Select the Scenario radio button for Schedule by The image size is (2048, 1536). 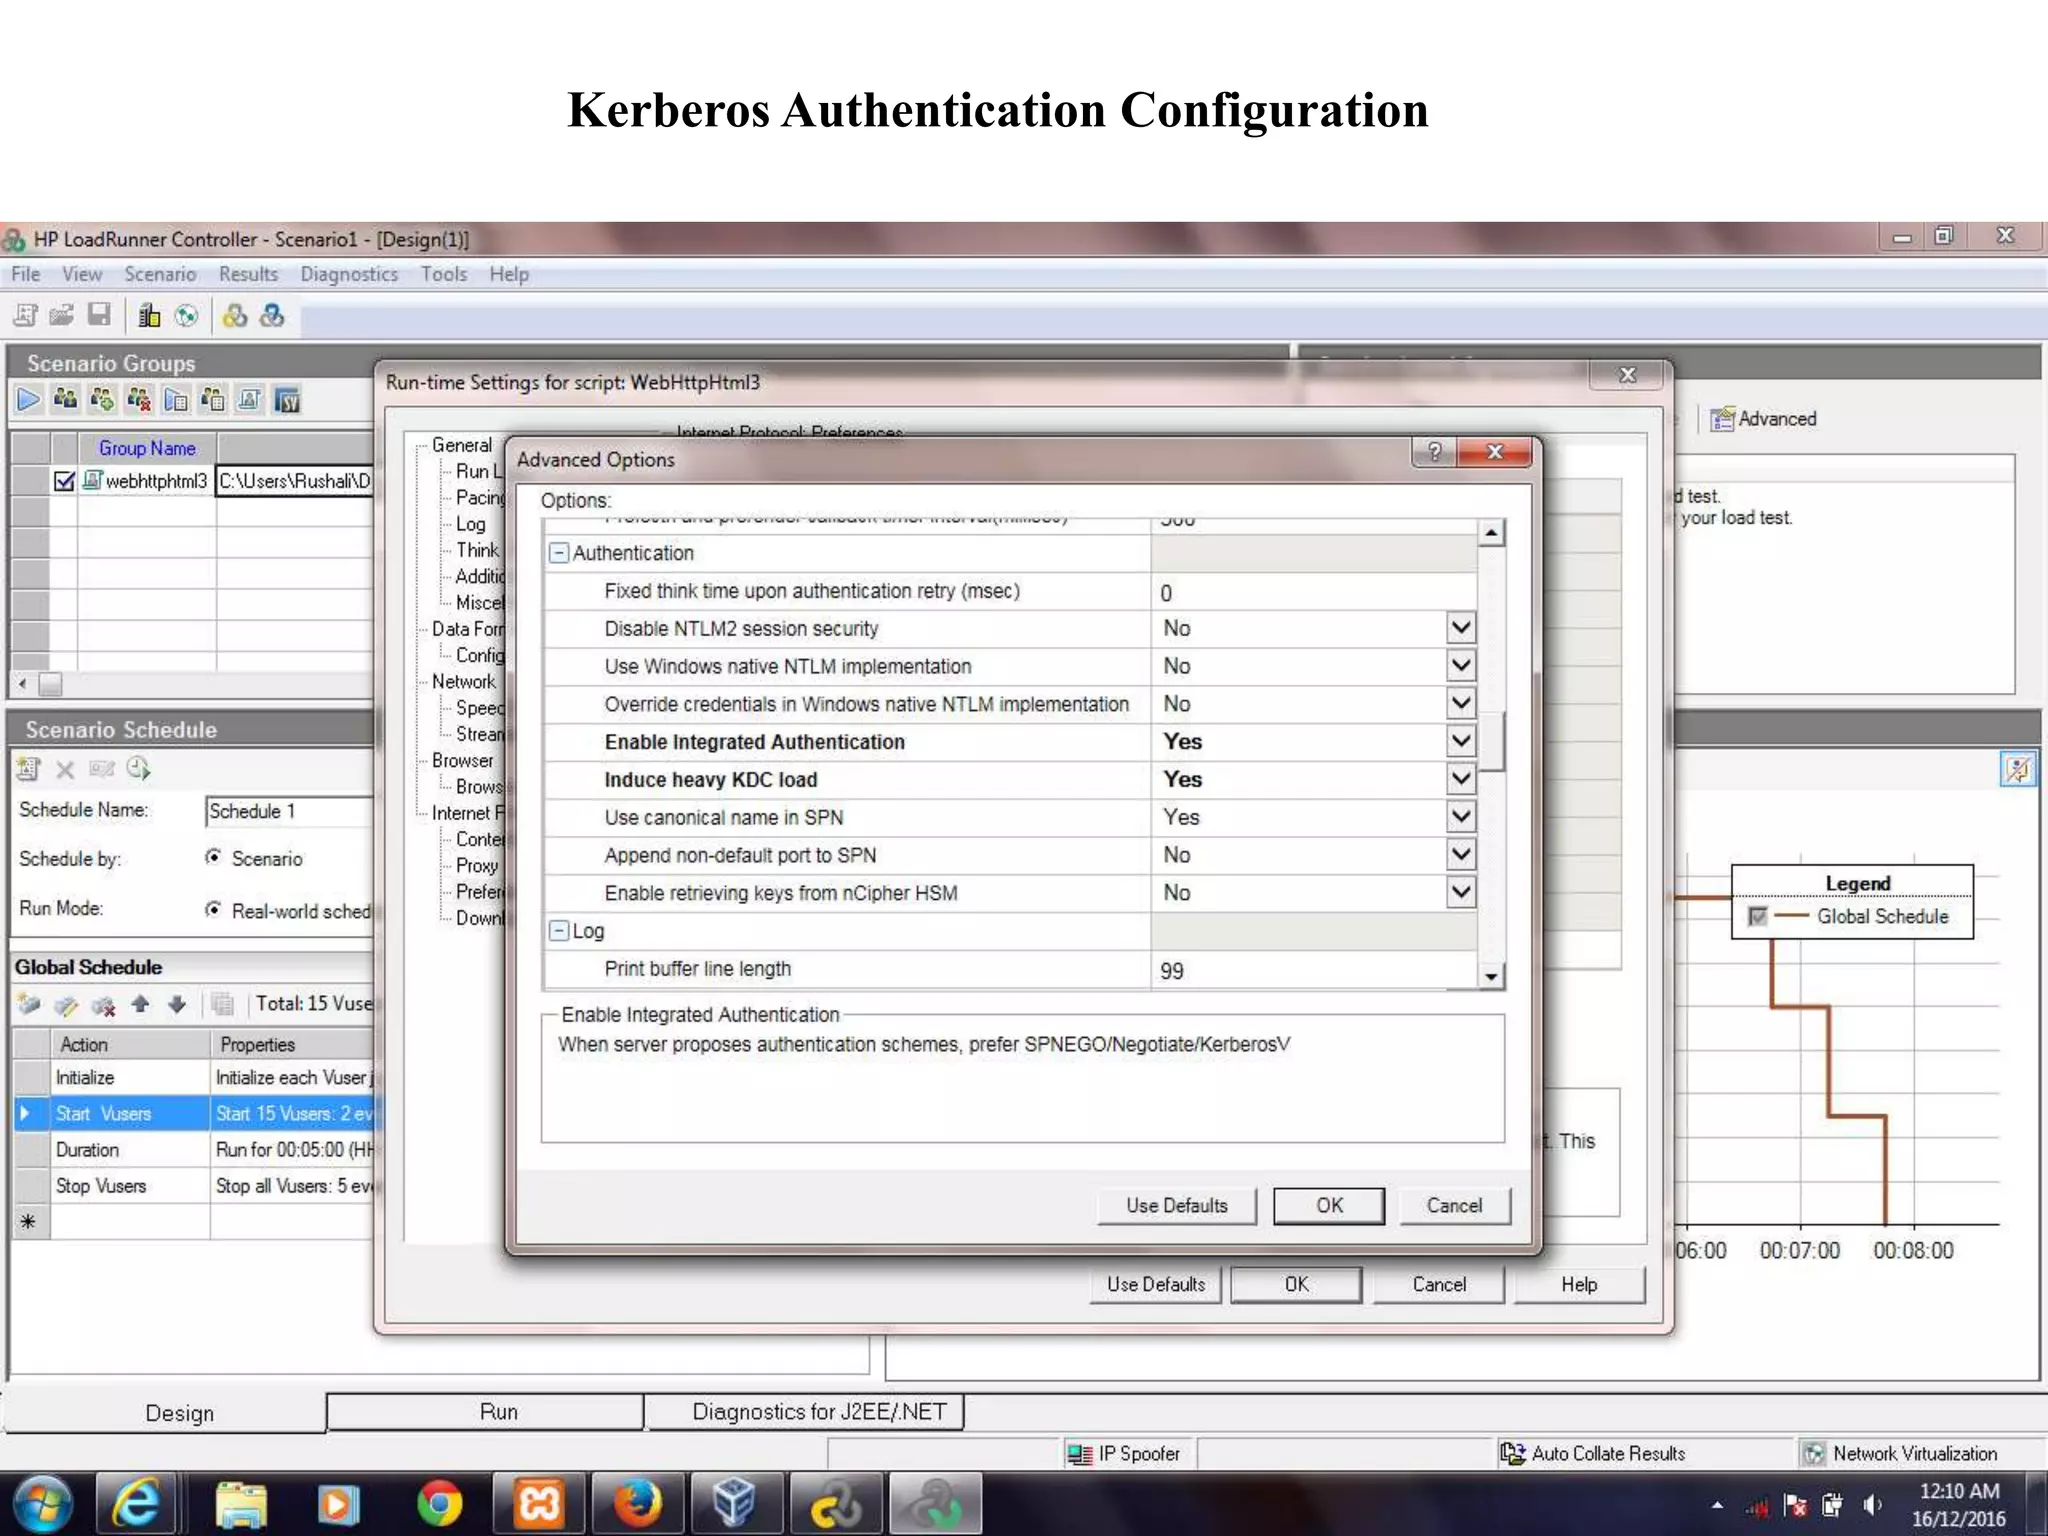pyautogui.click(x=213, y=858)
